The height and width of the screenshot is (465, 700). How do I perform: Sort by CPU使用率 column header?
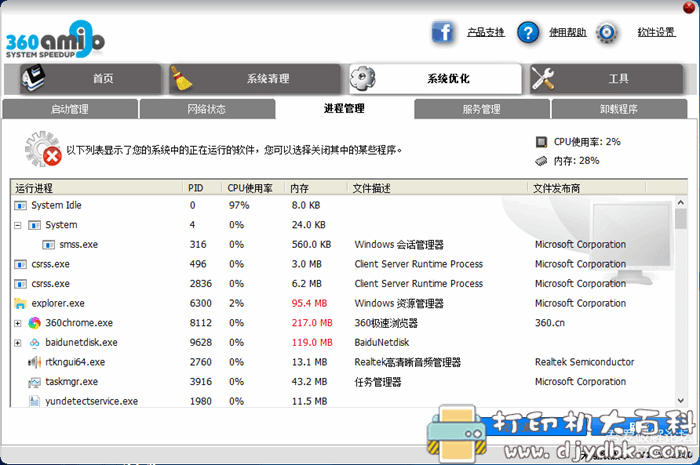[x=254, y=188]
